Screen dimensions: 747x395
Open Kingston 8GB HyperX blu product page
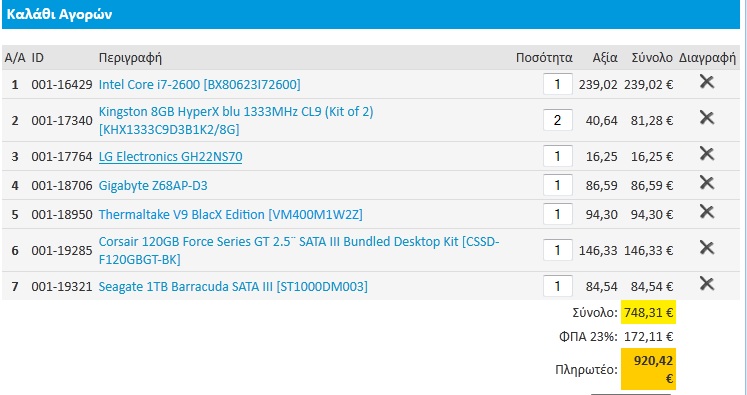point(236,121)
